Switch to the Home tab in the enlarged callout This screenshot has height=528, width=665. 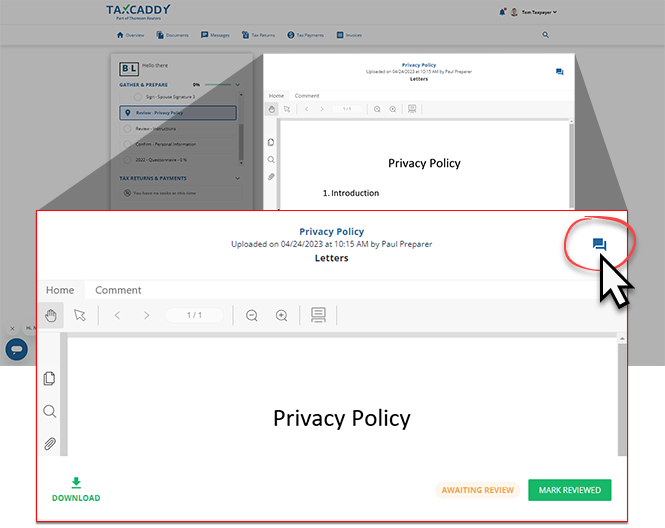(x=60, y=290)
